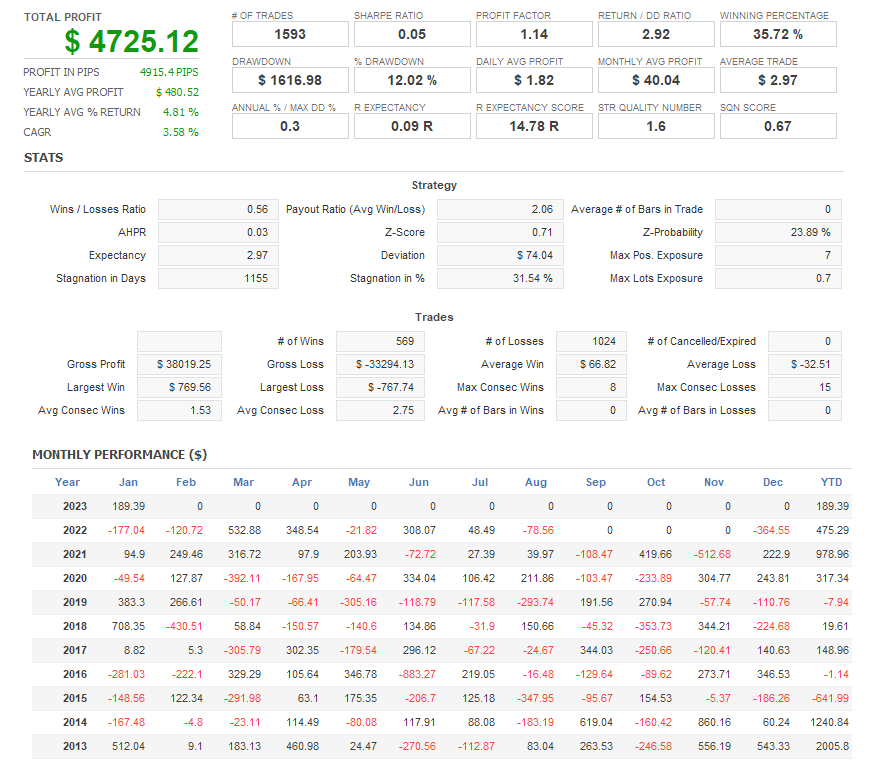Click Yearly Avg % Return value 4.81 %

(180, 112)
